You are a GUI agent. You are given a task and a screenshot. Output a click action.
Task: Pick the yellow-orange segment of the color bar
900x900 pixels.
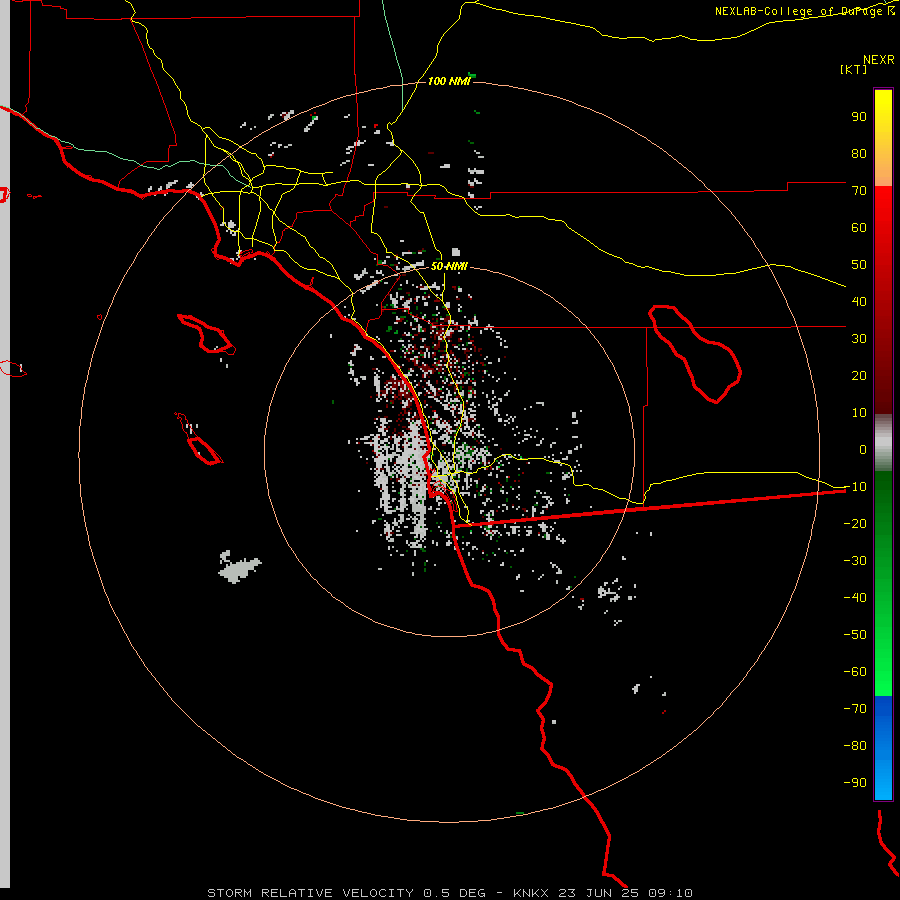tap(883, 138)
